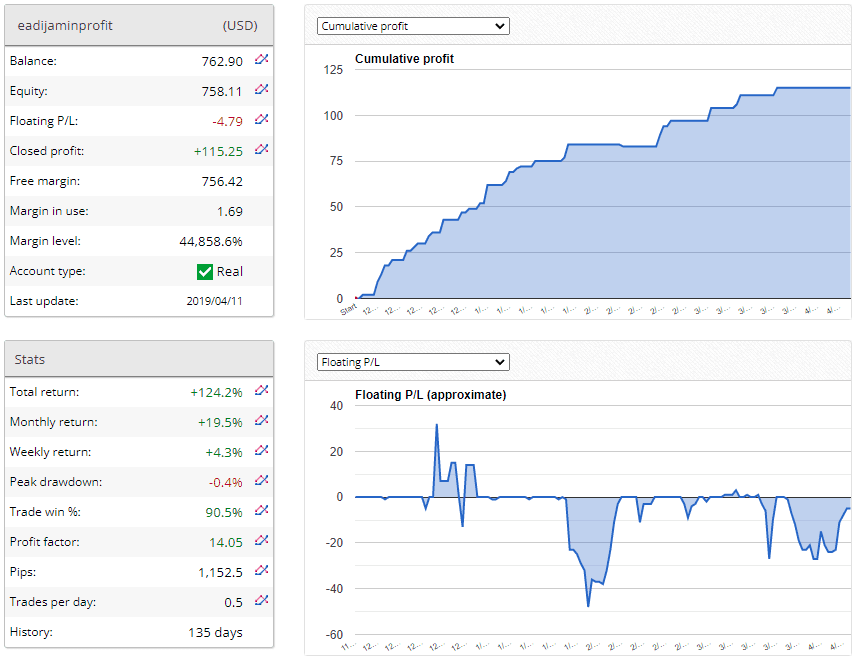Image resolution: width=855 pixels, height=659 pixels.
Task: Open the Cumulative profit chart selector dropdown
Action: (x=413, y=26)
